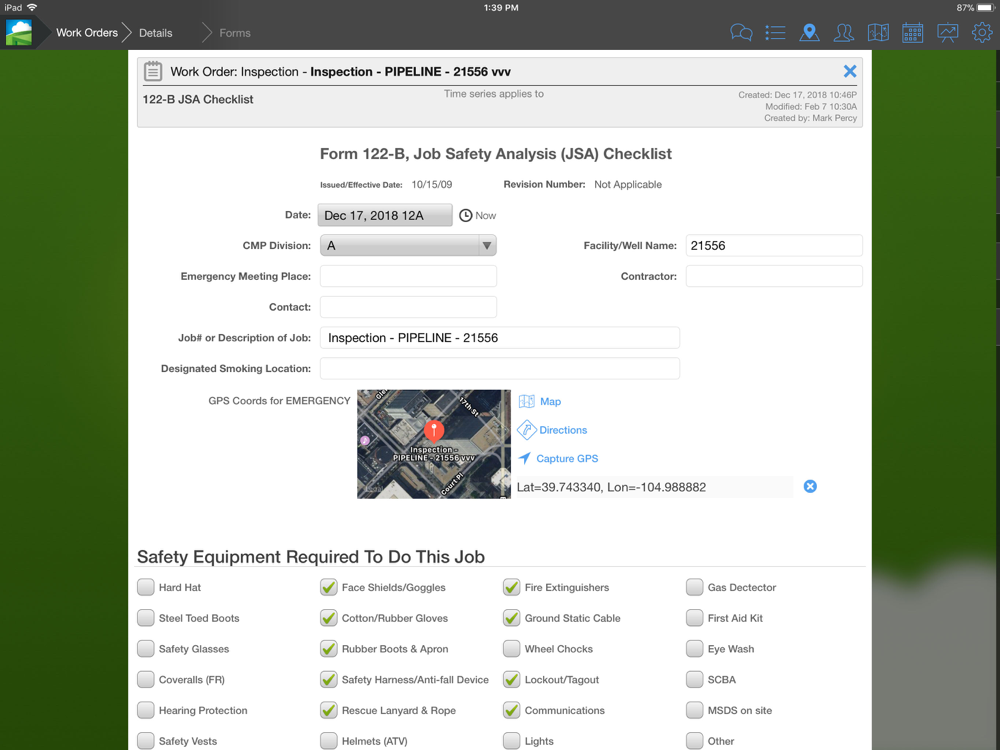Enable the Hard Hat checkbox
The width and height of the screenshot is (1000, 750).
coord(146,588)
